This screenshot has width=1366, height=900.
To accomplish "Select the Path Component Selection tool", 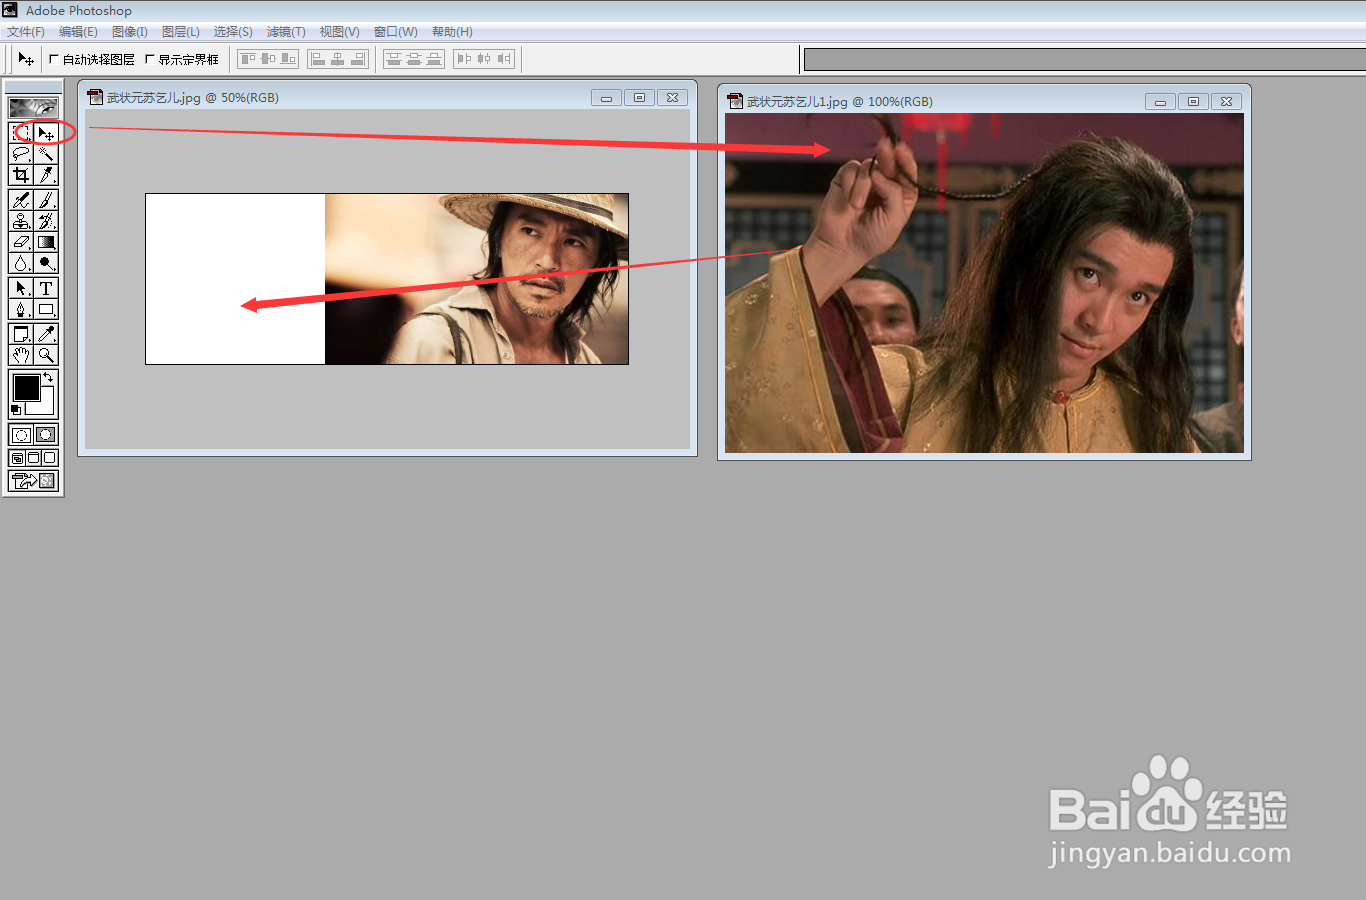I will pyautogui.click(x=21, y=288).
